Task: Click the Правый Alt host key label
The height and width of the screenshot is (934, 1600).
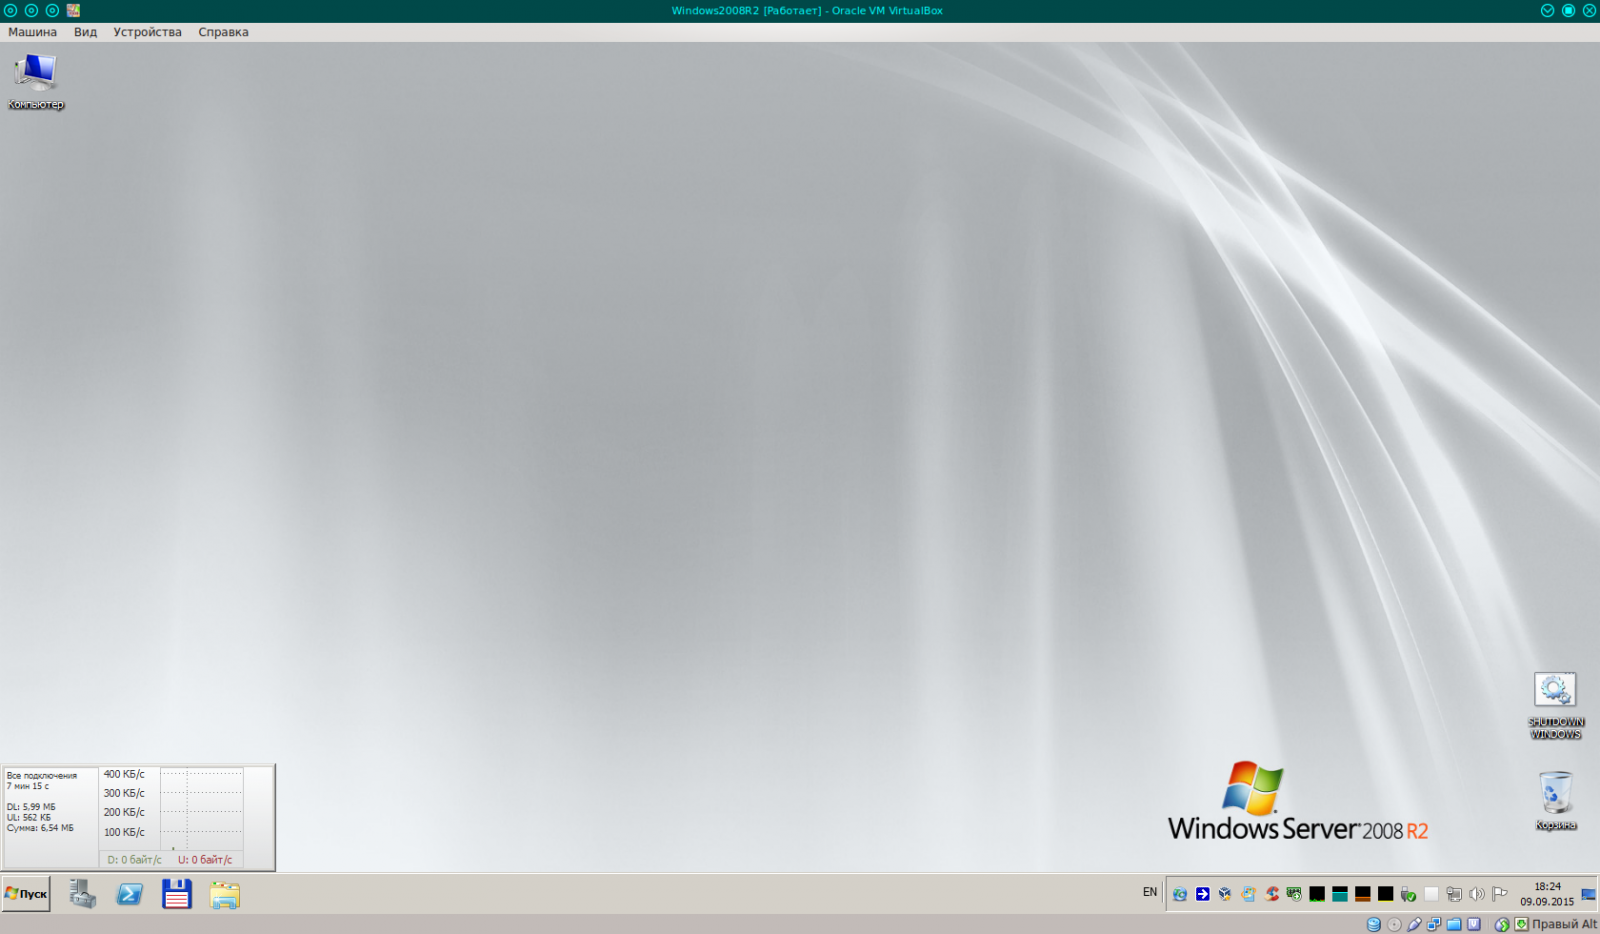Action: pos(1564,924)
